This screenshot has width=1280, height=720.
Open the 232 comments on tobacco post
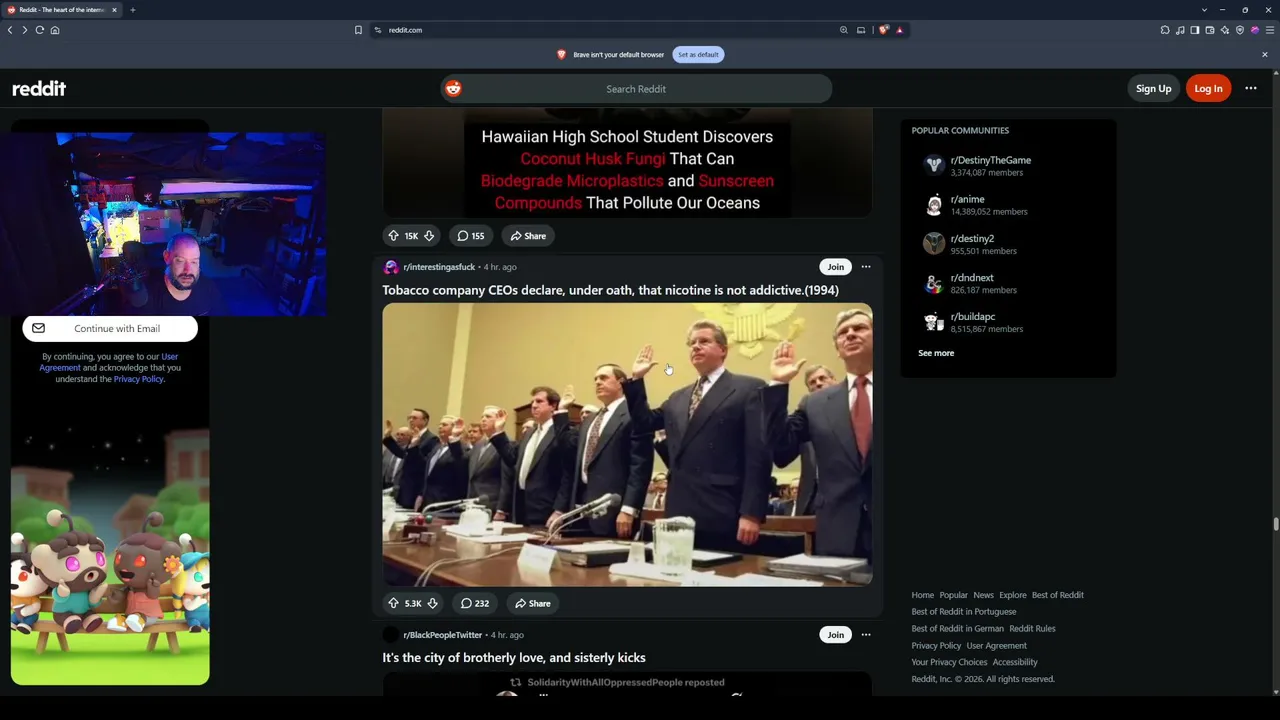point(475,603)
